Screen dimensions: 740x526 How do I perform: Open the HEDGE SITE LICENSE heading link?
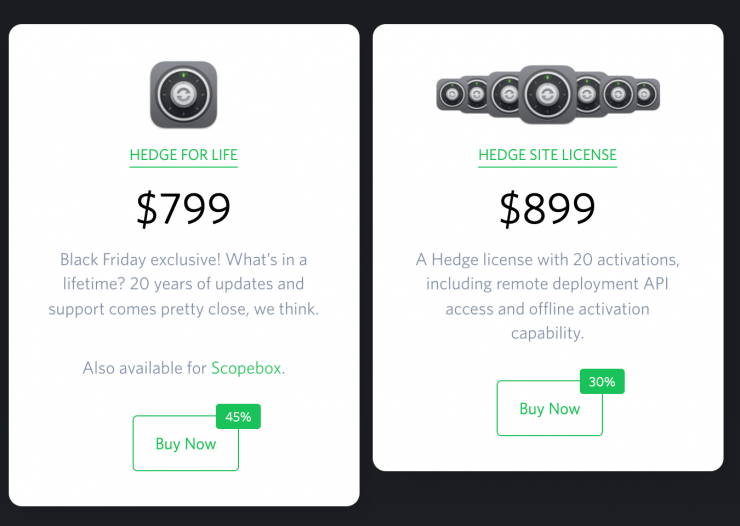point(547,155)
